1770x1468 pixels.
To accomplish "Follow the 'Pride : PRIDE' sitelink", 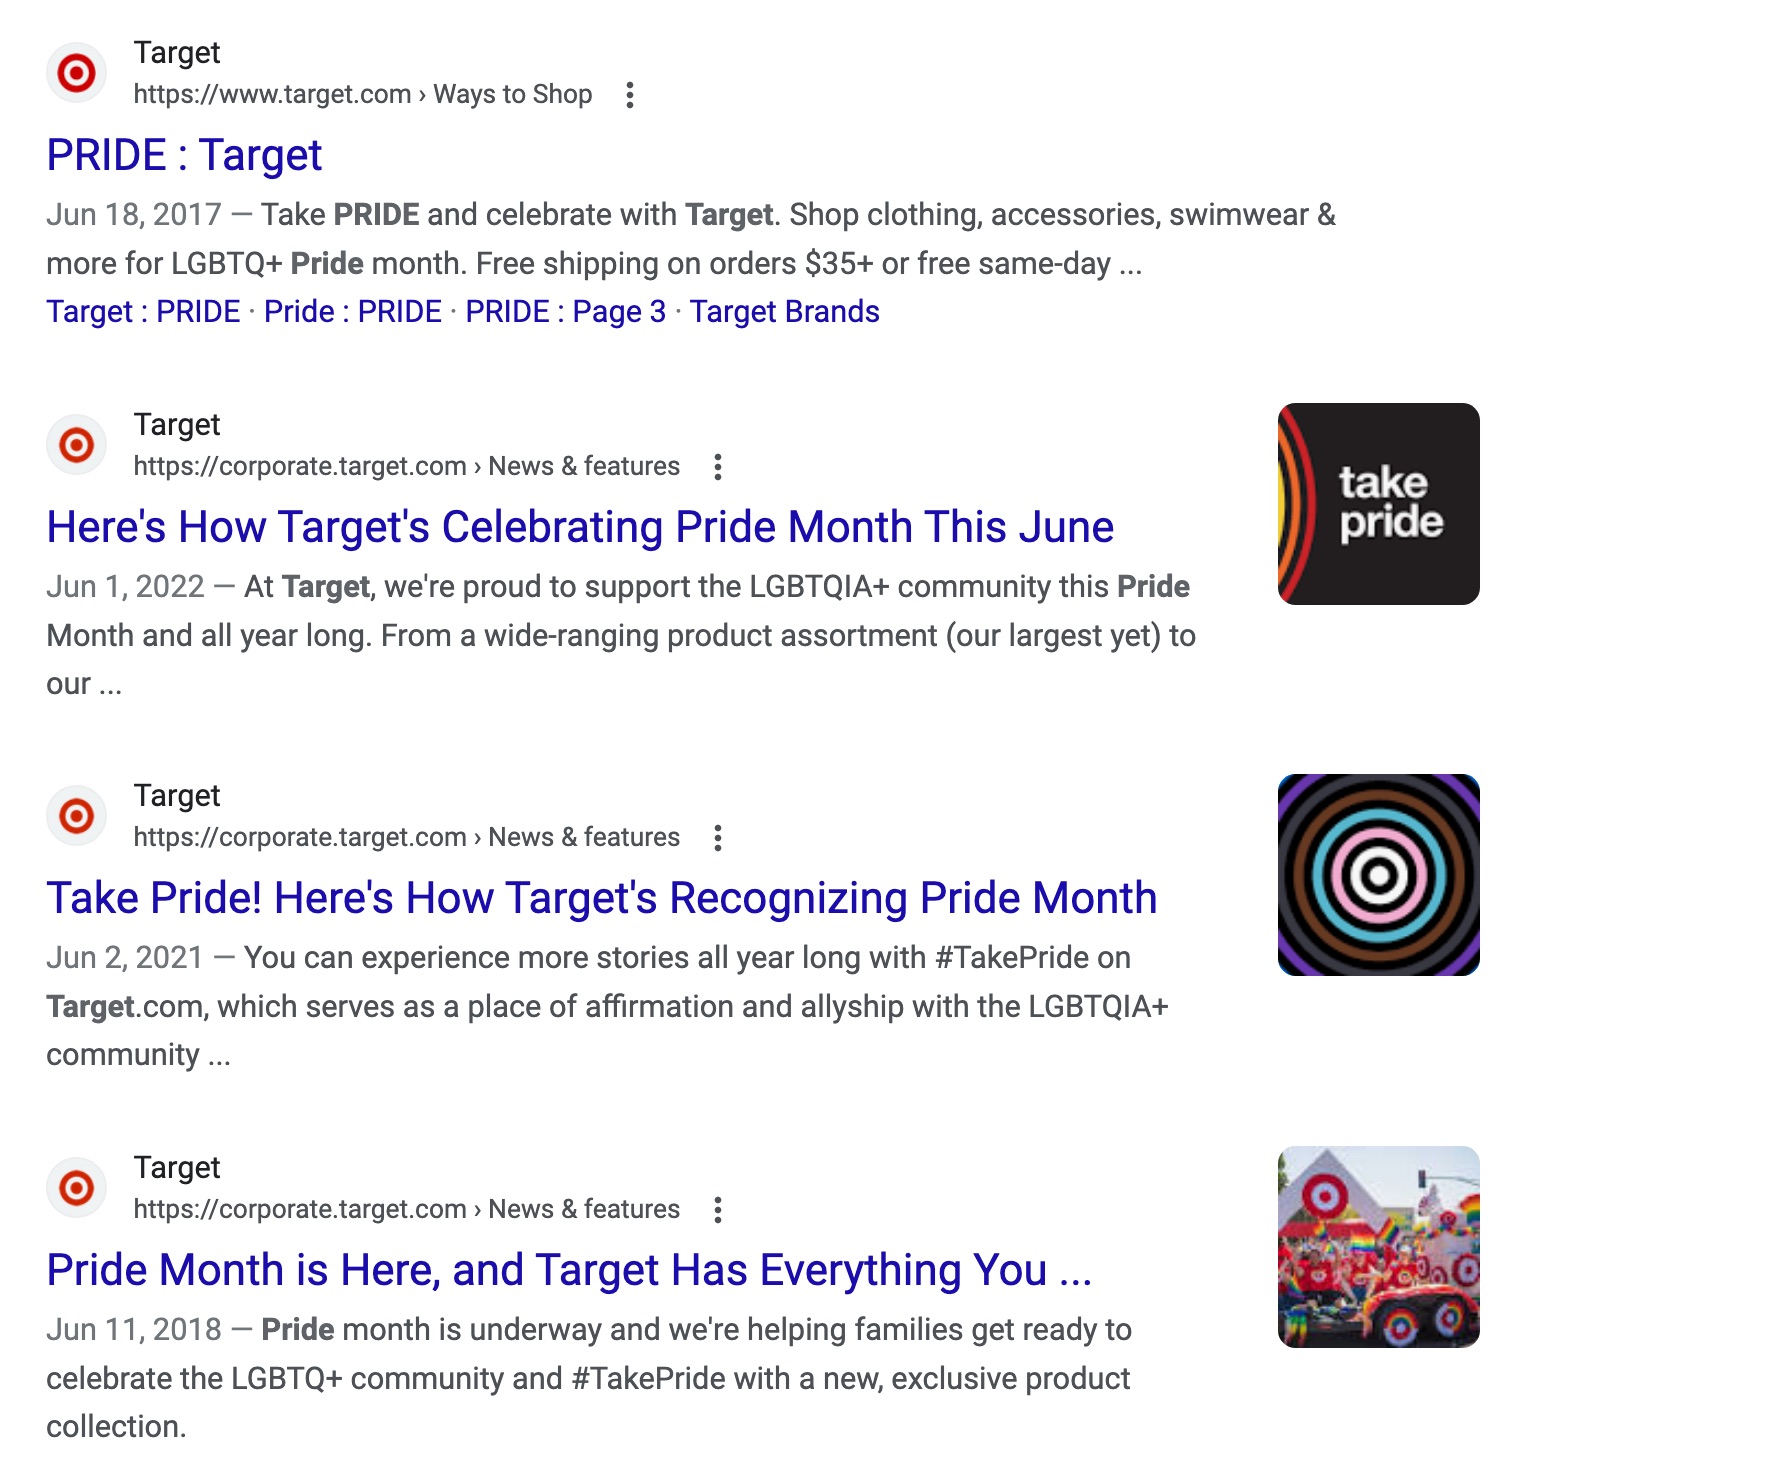I will point(353,312).
